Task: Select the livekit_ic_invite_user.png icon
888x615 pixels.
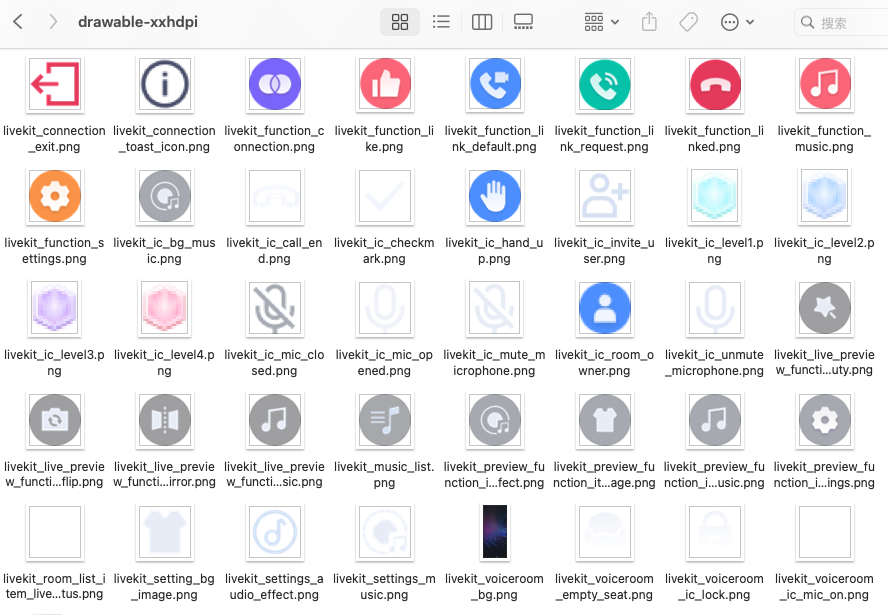Action: 604,196
